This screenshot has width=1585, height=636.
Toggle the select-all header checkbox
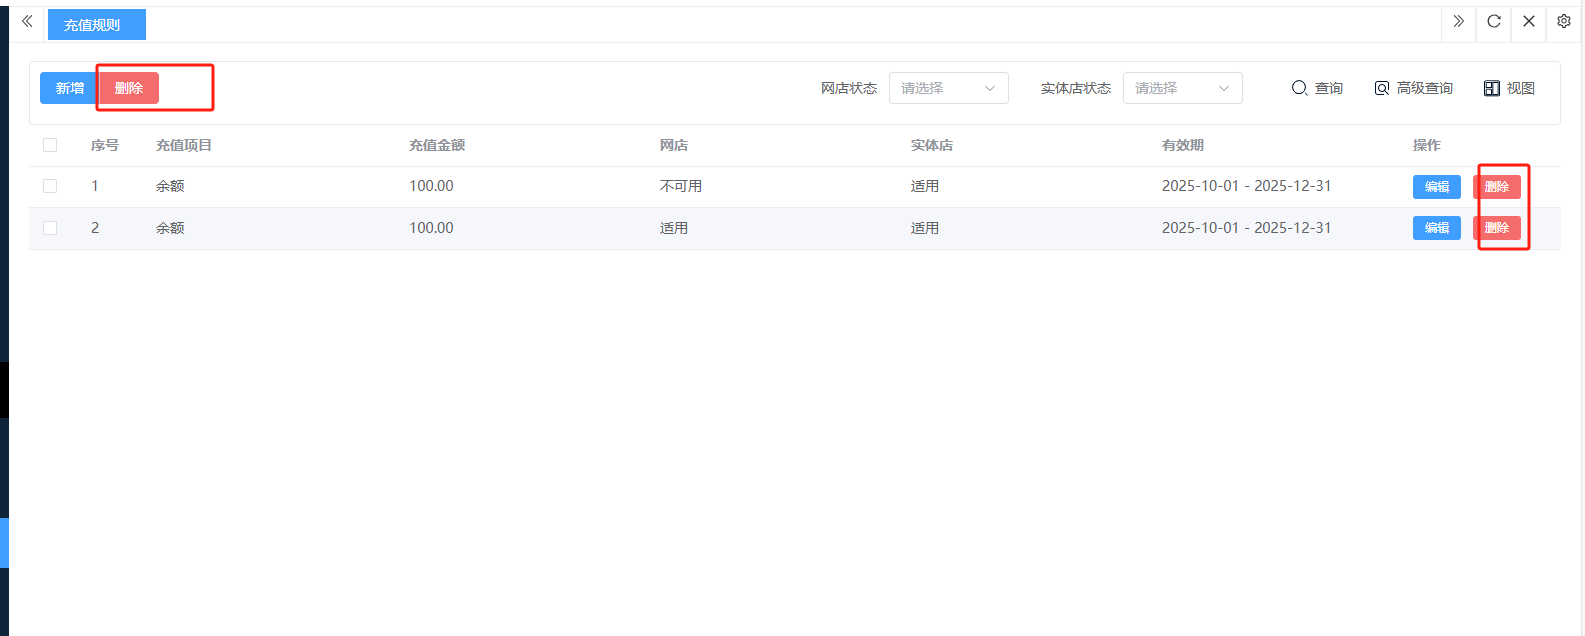pyautogui.click(x=50, y=146)
